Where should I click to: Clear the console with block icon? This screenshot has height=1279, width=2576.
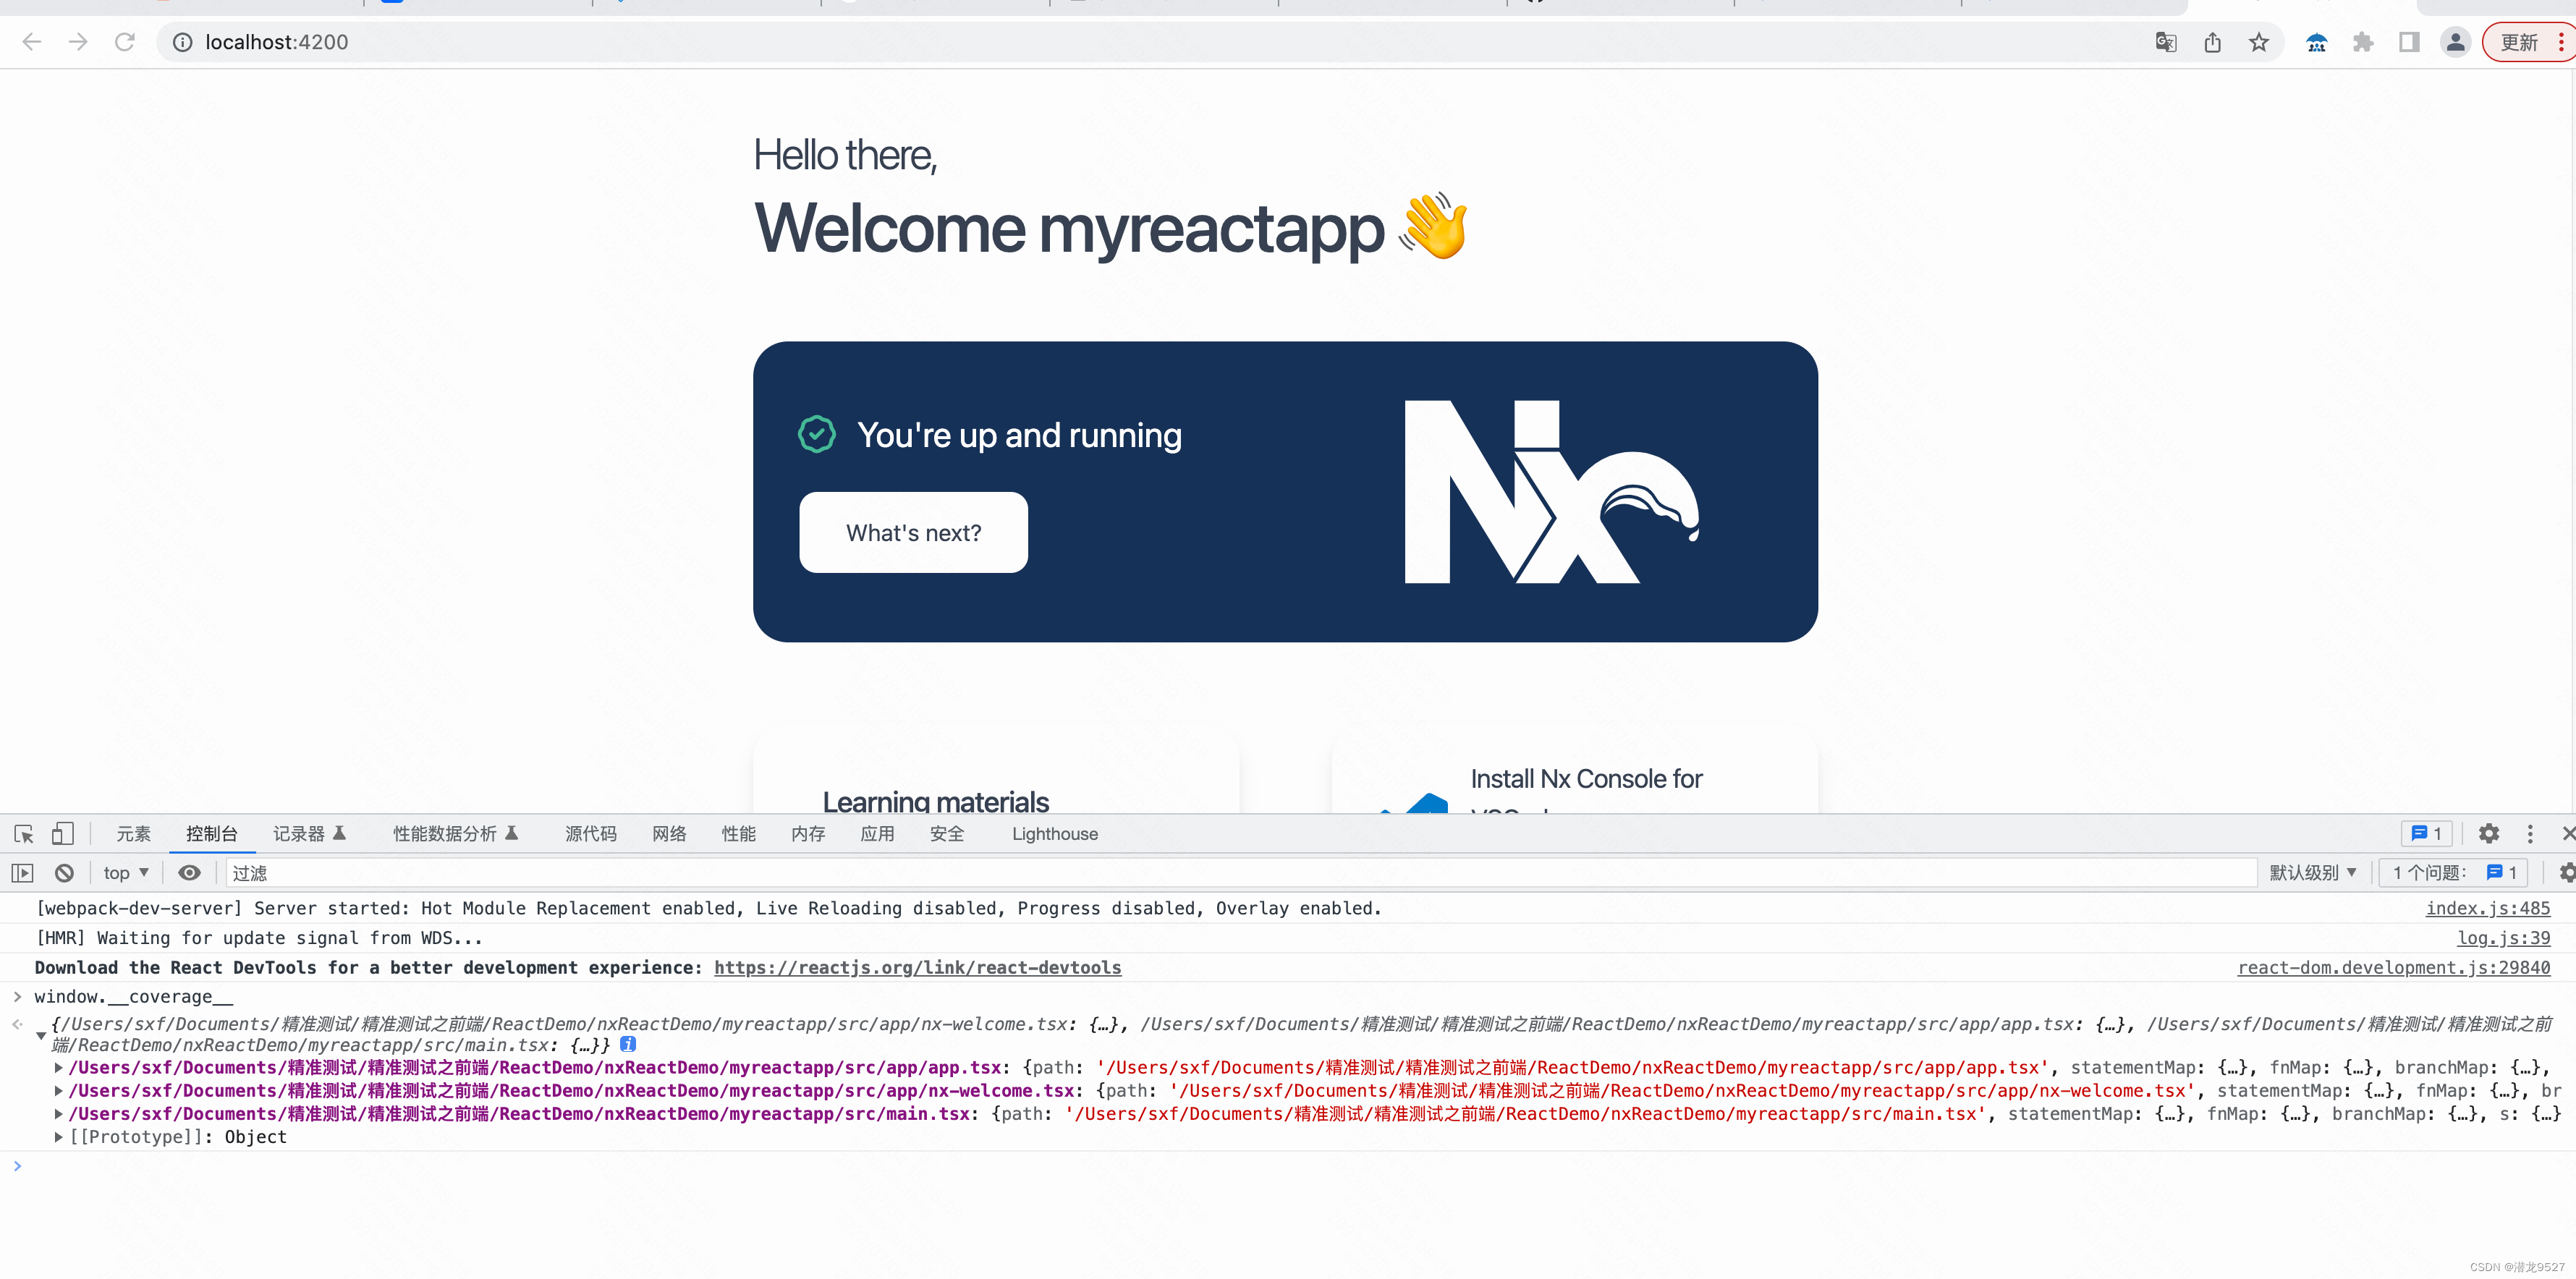tap(63, 872)
